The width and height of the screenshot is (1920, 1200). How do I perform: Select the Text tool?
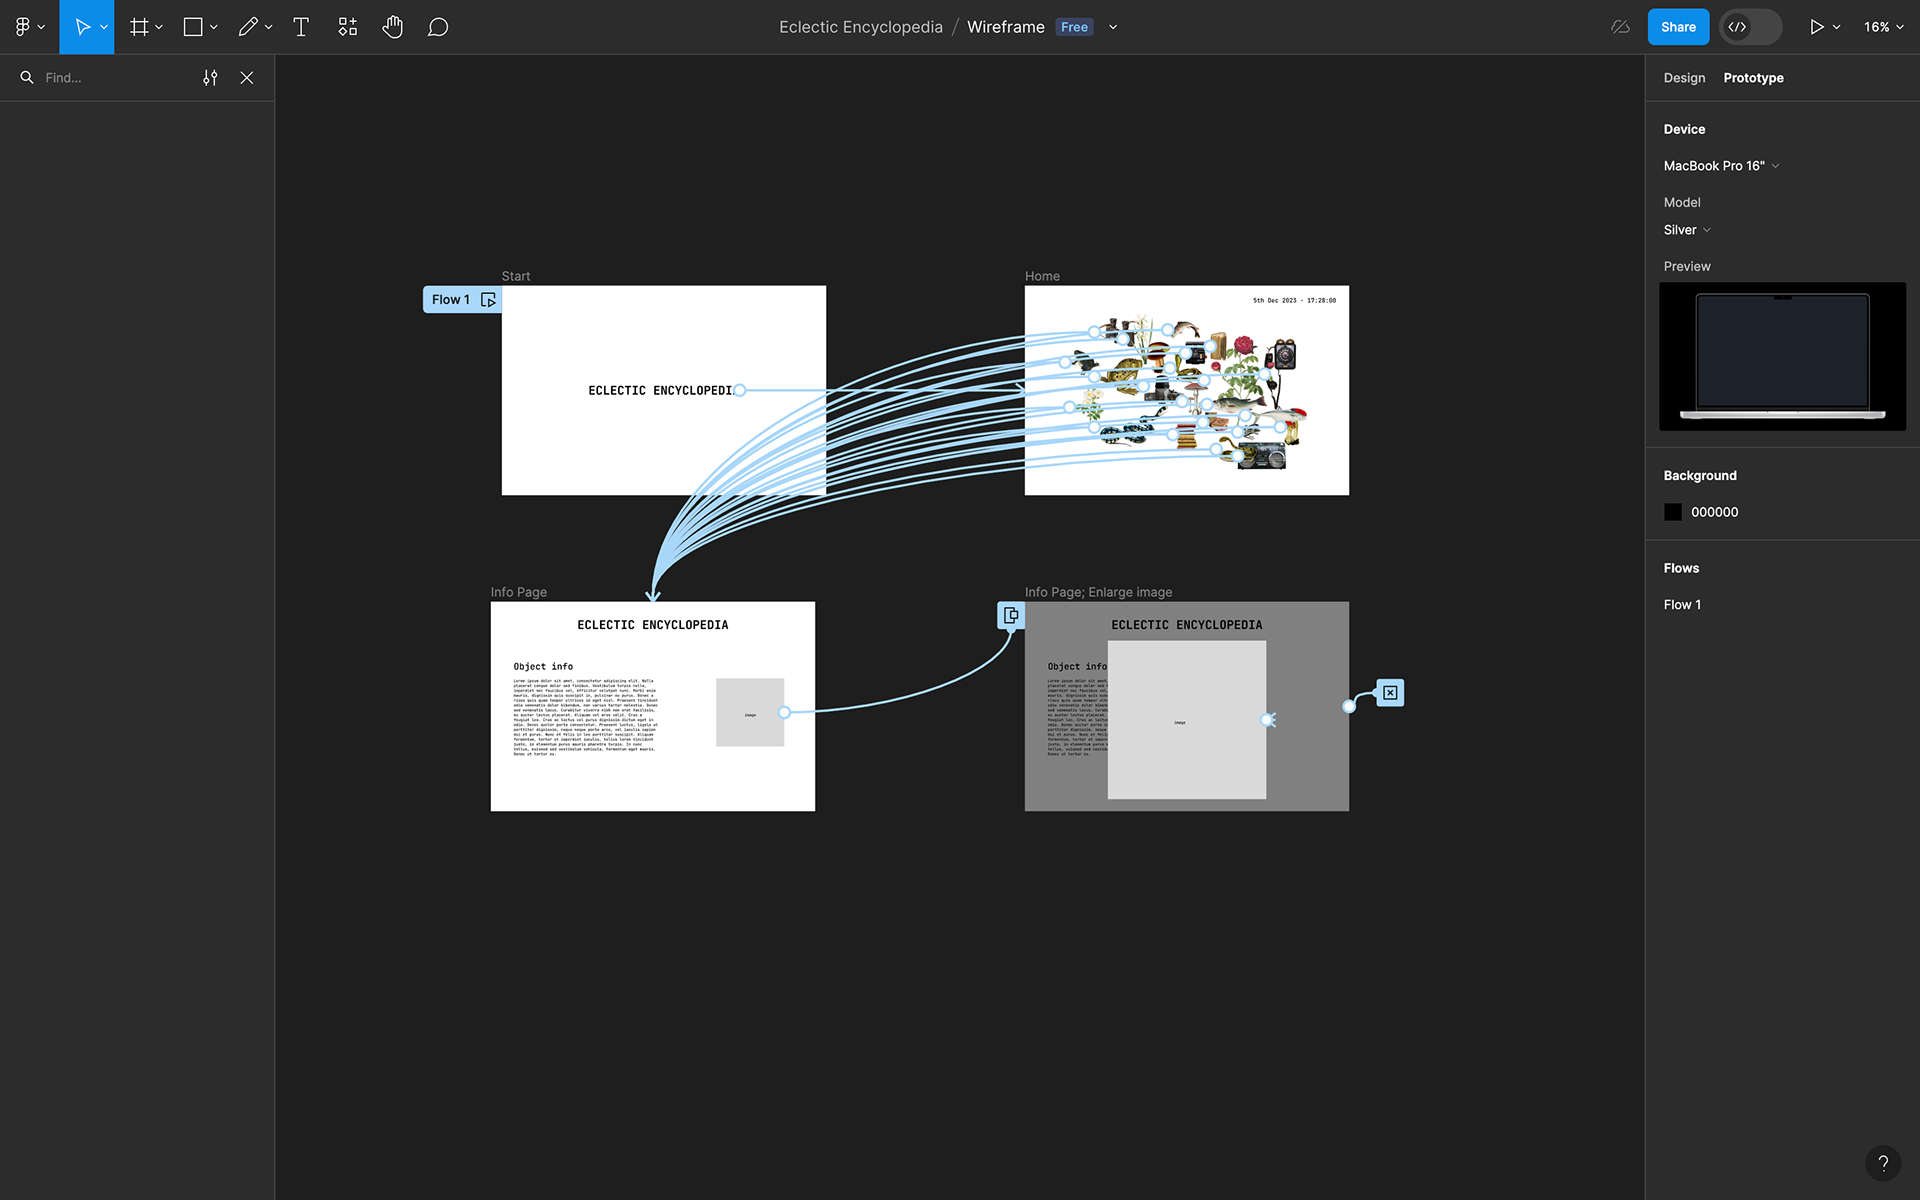pos(301,27)
